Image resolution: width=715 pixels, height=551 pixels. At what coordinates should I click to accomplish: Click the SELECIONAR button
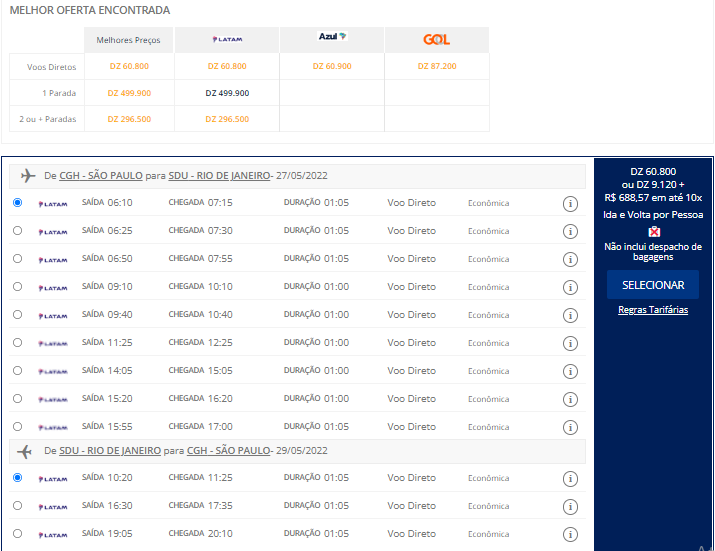(x=653, y=285)
